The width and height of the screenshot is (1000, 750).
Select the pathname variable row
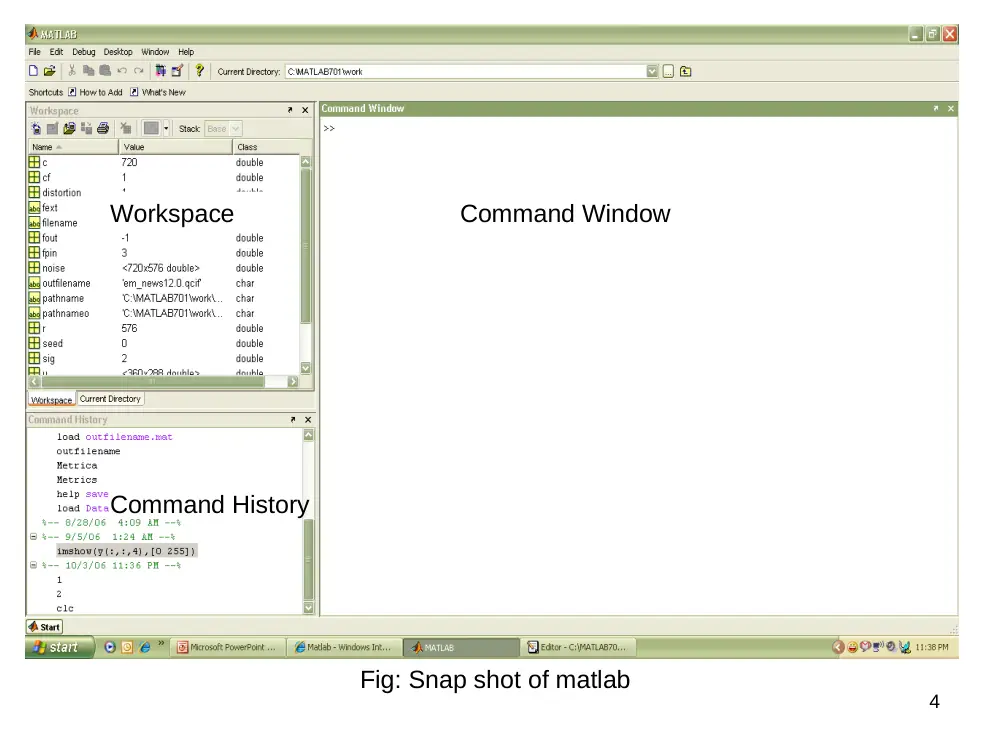pos(164,298)
